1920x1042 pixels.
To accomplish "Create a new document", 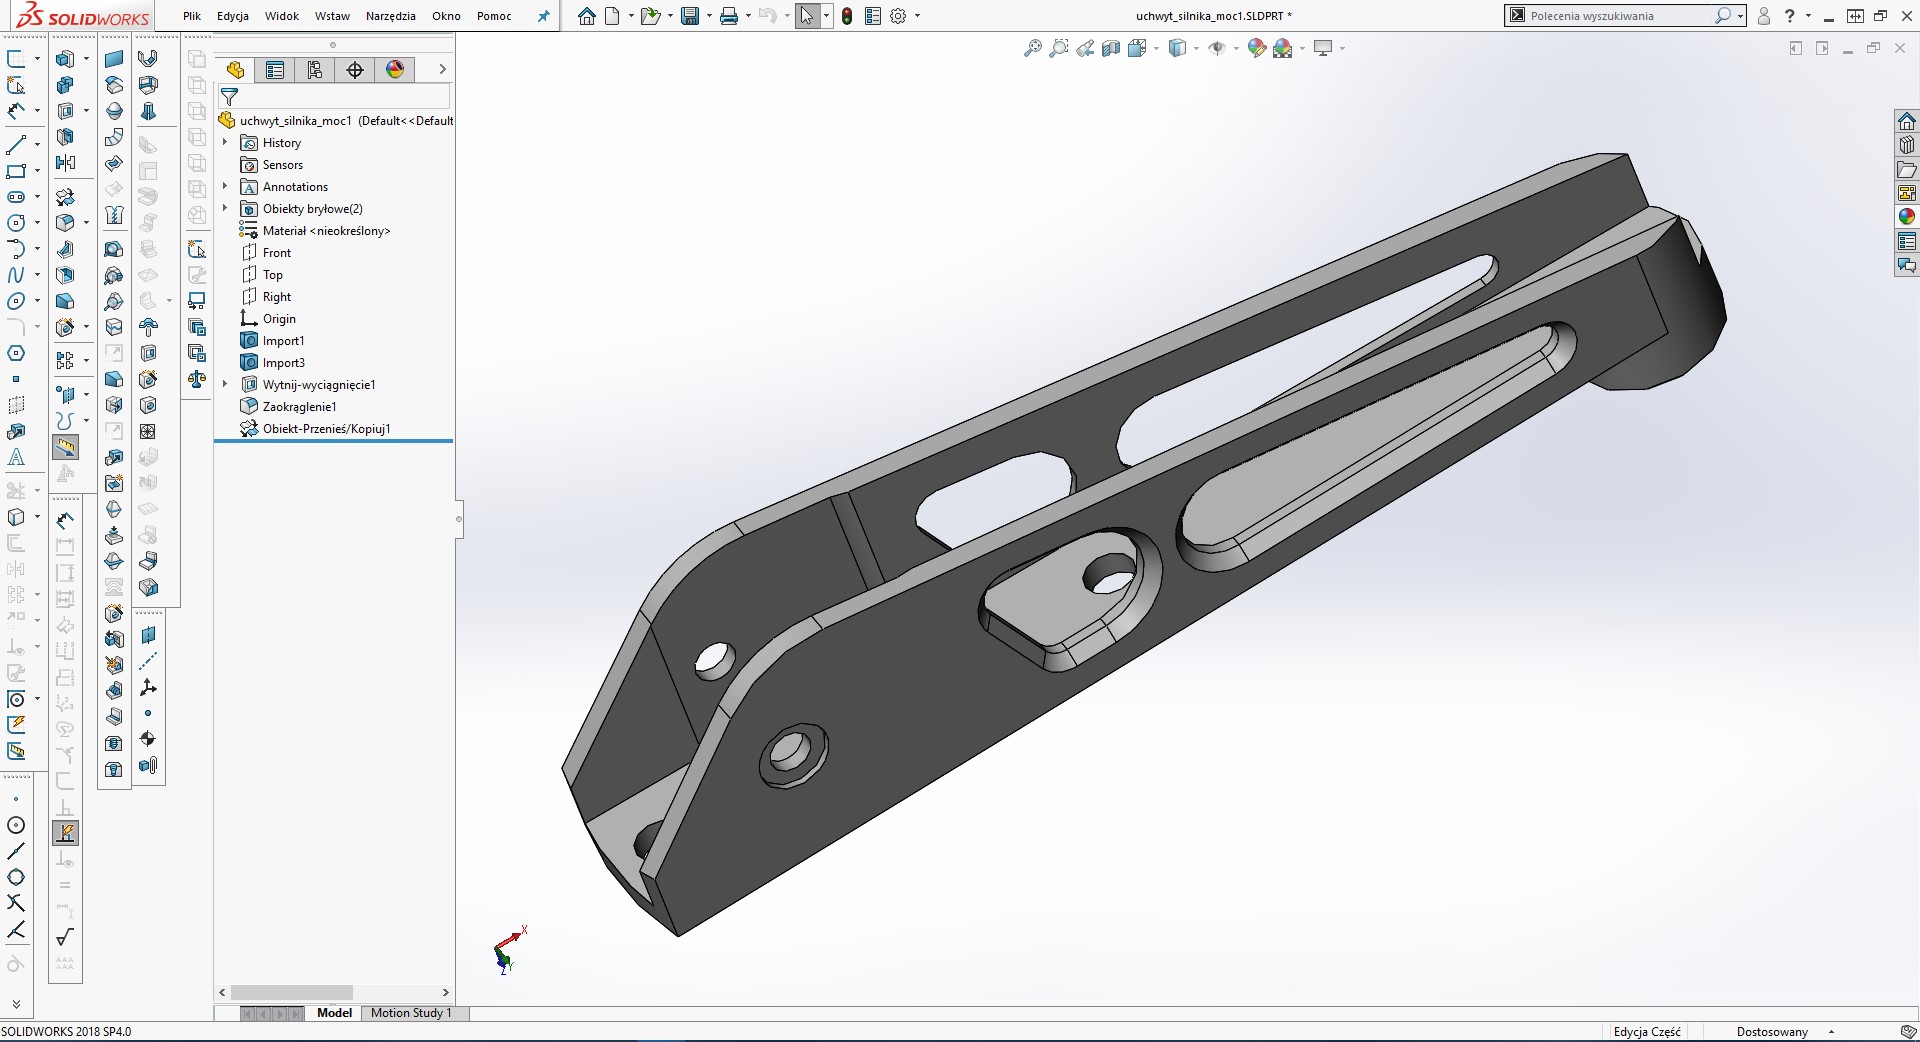I will tap(612, 16).
